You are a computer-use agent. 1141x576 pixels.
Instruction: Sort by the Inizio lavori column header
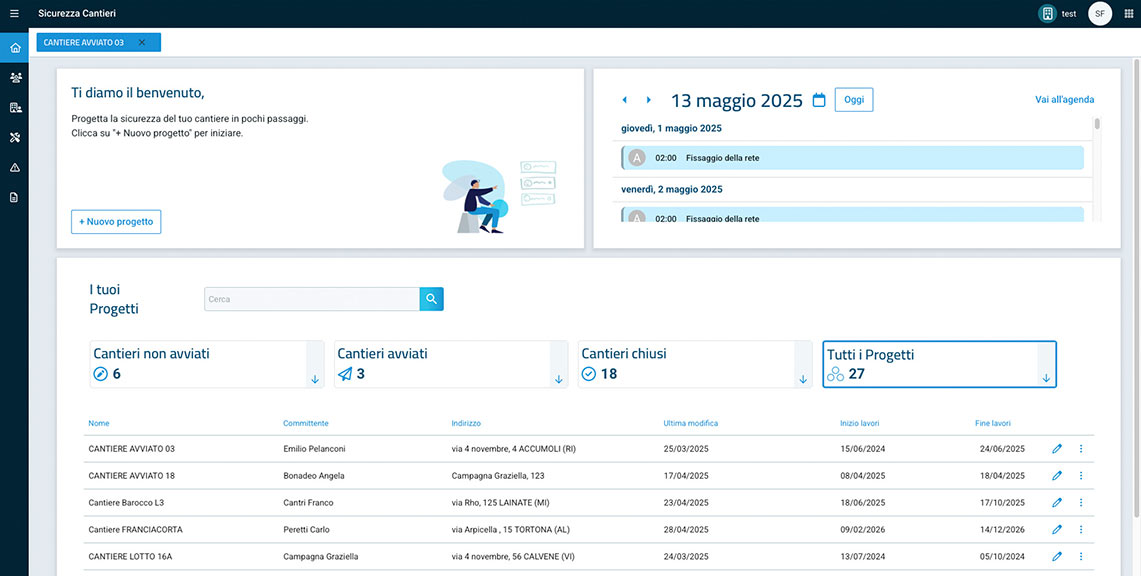click(x=859, y=423)
